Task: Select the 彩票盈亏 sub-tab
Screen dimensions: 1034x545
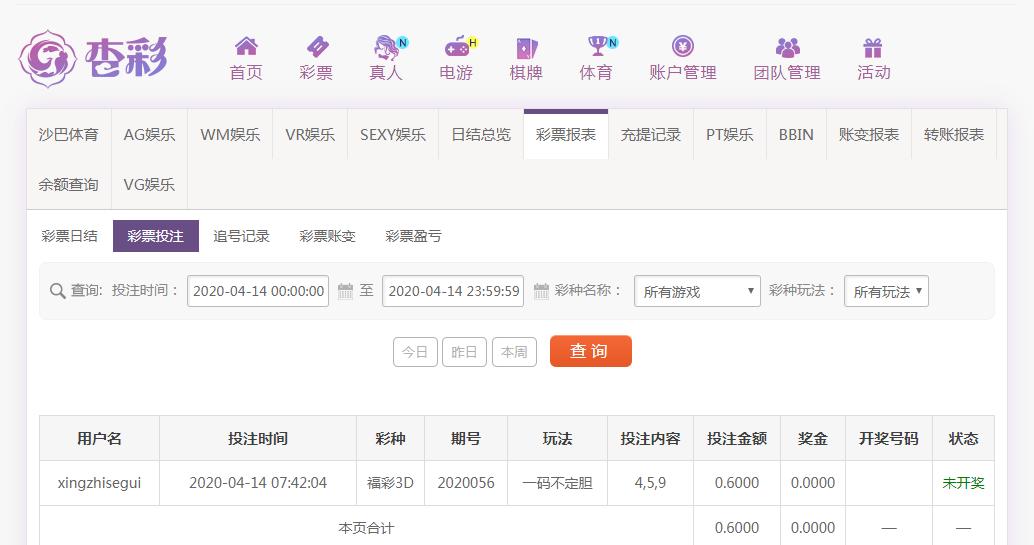Action: (x=413, y=236)
